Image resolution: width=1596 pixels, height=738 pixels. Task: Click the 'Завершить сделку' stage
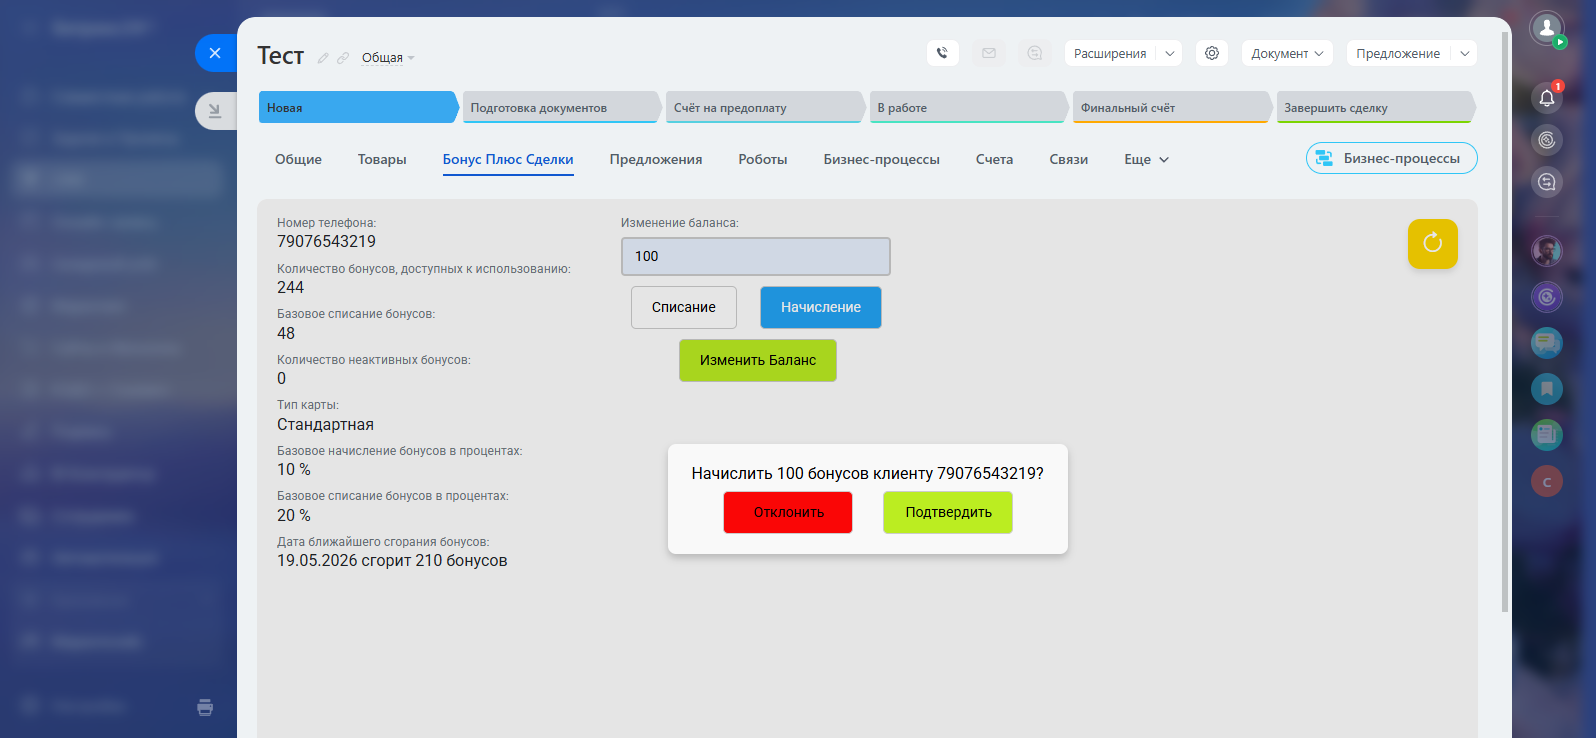pyautogui.click(x=1376, y=107)
